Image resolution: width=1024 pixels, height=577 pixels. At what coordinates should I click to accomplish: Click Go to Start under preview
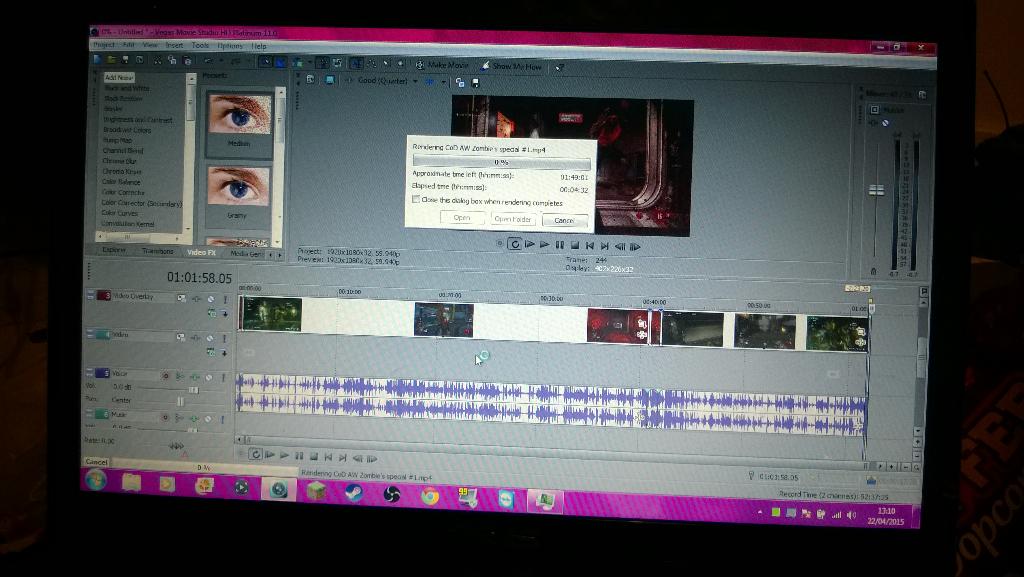tap(590, 246)
